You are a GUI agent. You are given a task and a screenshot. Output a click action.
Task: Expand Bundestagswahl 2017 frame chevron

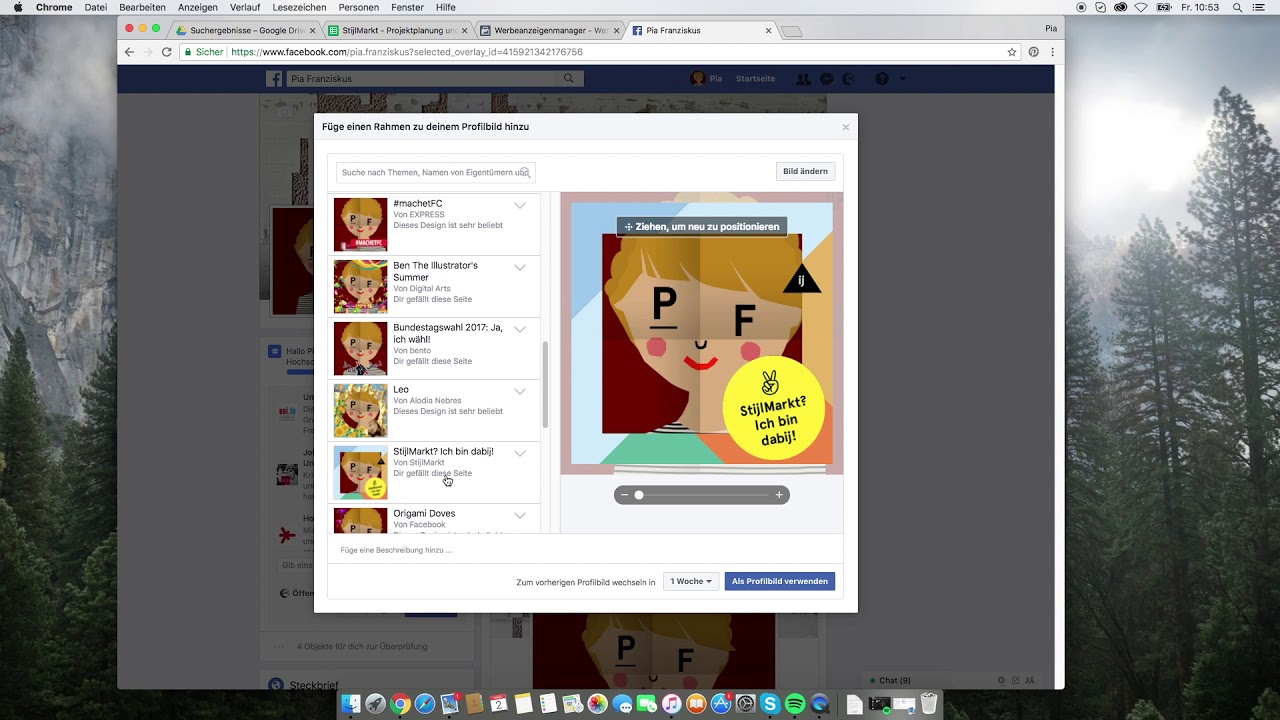point(520,329)
